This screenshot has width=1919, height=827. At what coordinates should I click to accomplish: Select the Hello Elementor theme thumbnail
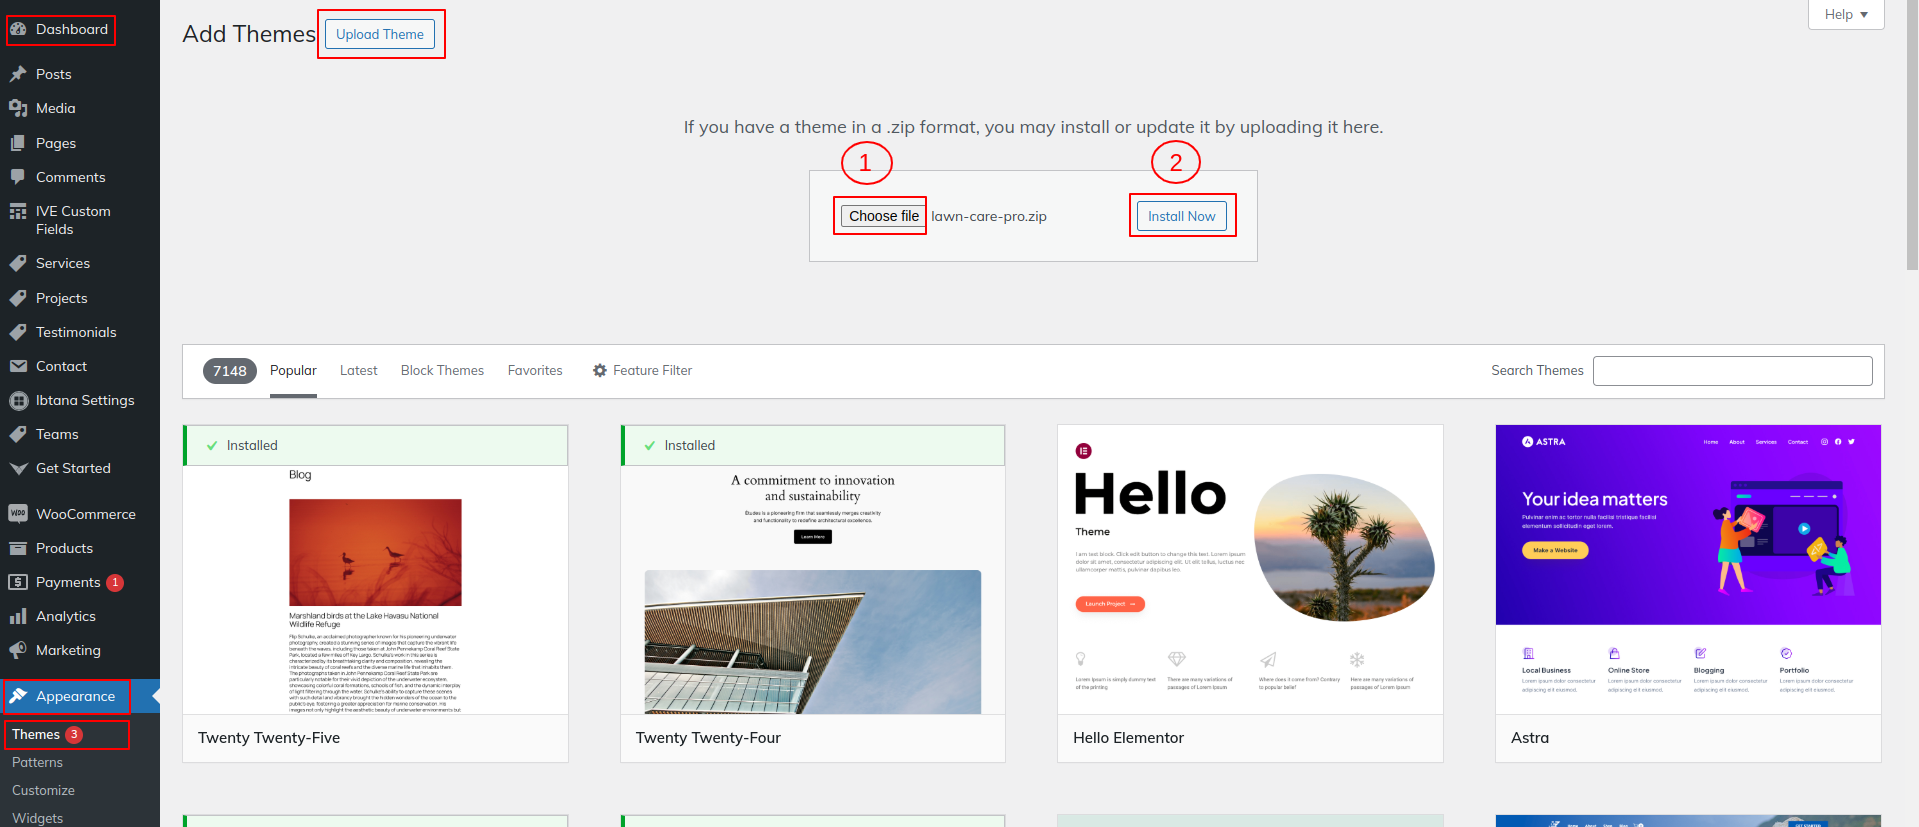[1250, 569]
